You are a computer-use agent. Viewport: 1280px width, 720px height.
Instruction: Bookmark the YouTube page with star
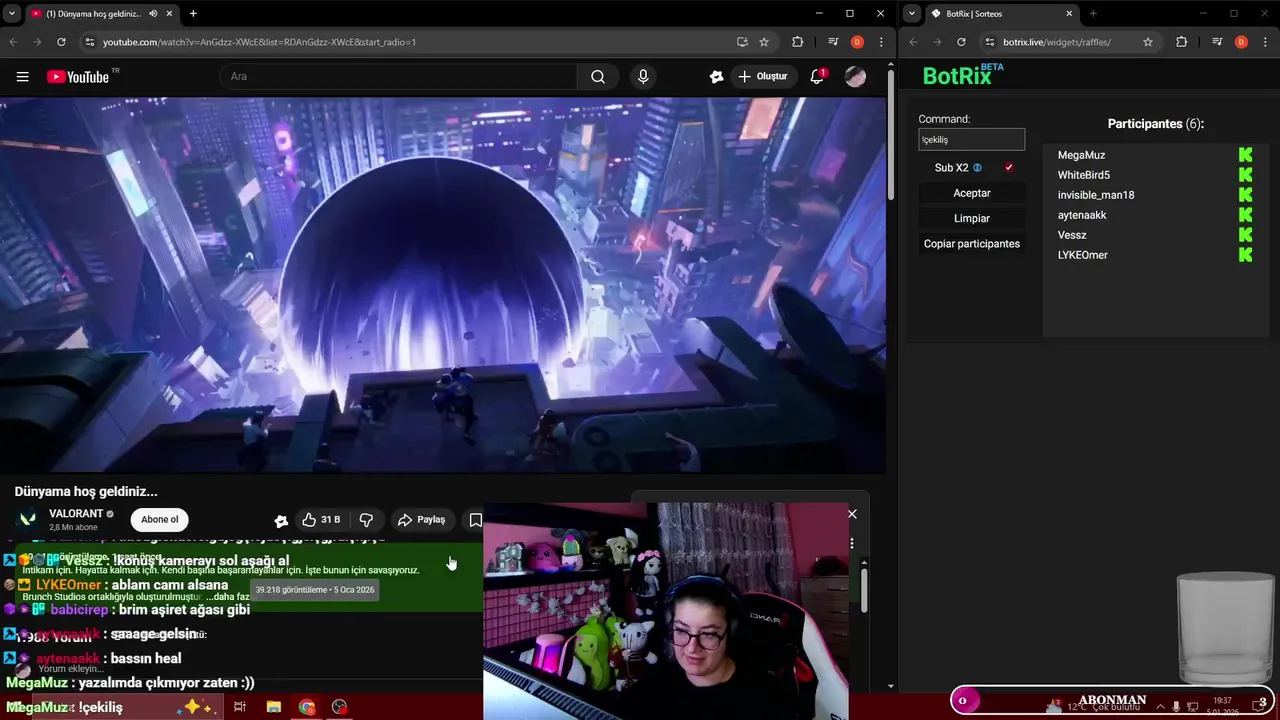pos(764,42)
